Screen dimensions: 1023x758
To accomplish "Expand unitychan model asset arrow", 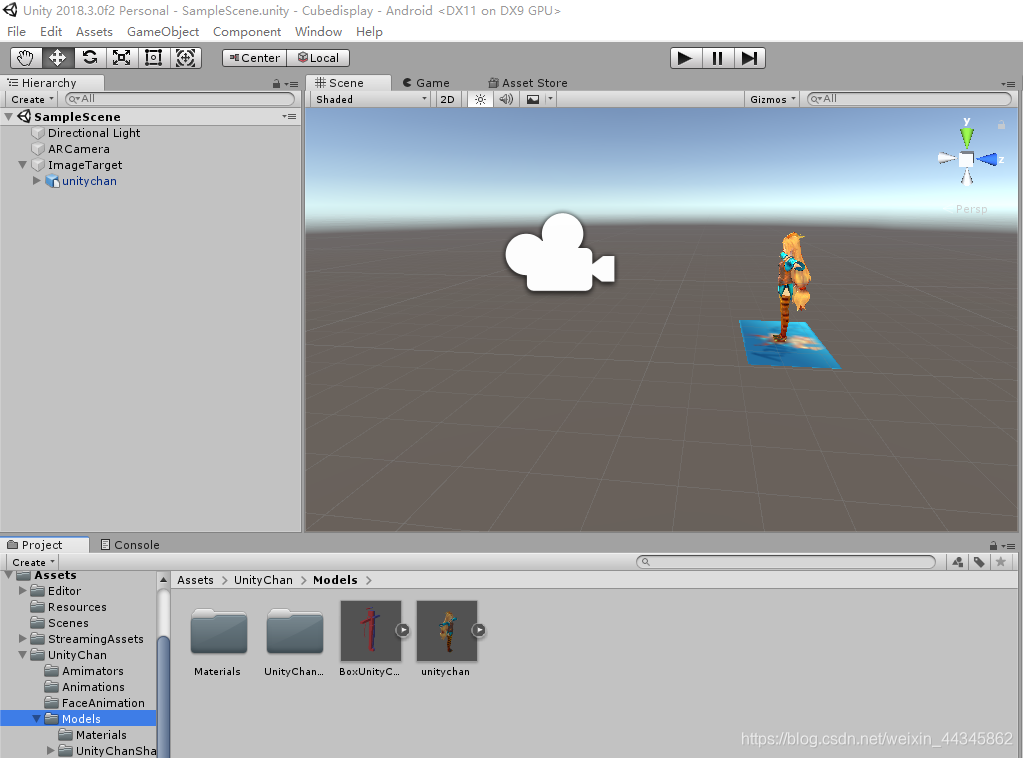I will tap(479, 630).
